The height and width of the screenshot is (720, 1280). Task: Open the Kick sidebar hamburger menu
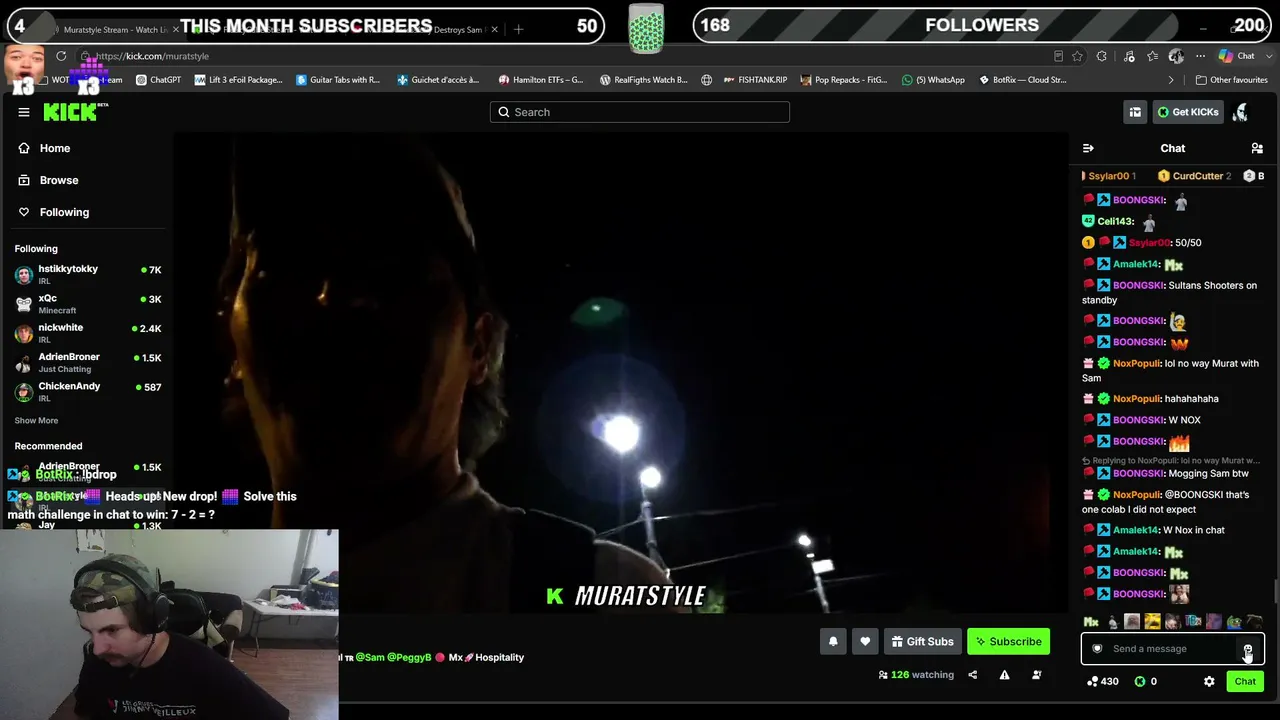point(24,112)
